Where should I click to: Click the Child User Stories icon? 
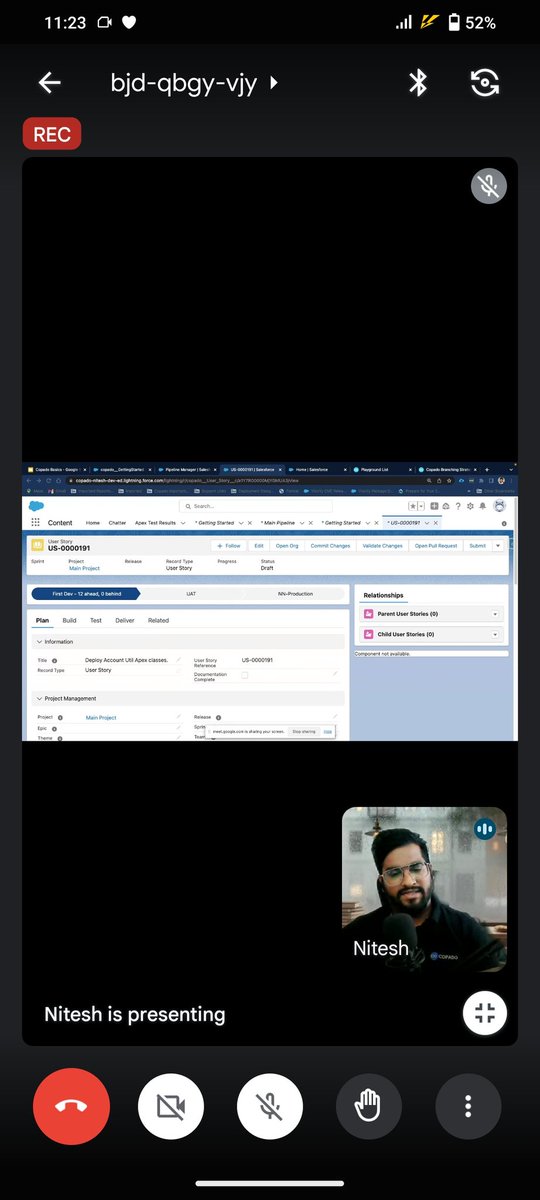368,634
